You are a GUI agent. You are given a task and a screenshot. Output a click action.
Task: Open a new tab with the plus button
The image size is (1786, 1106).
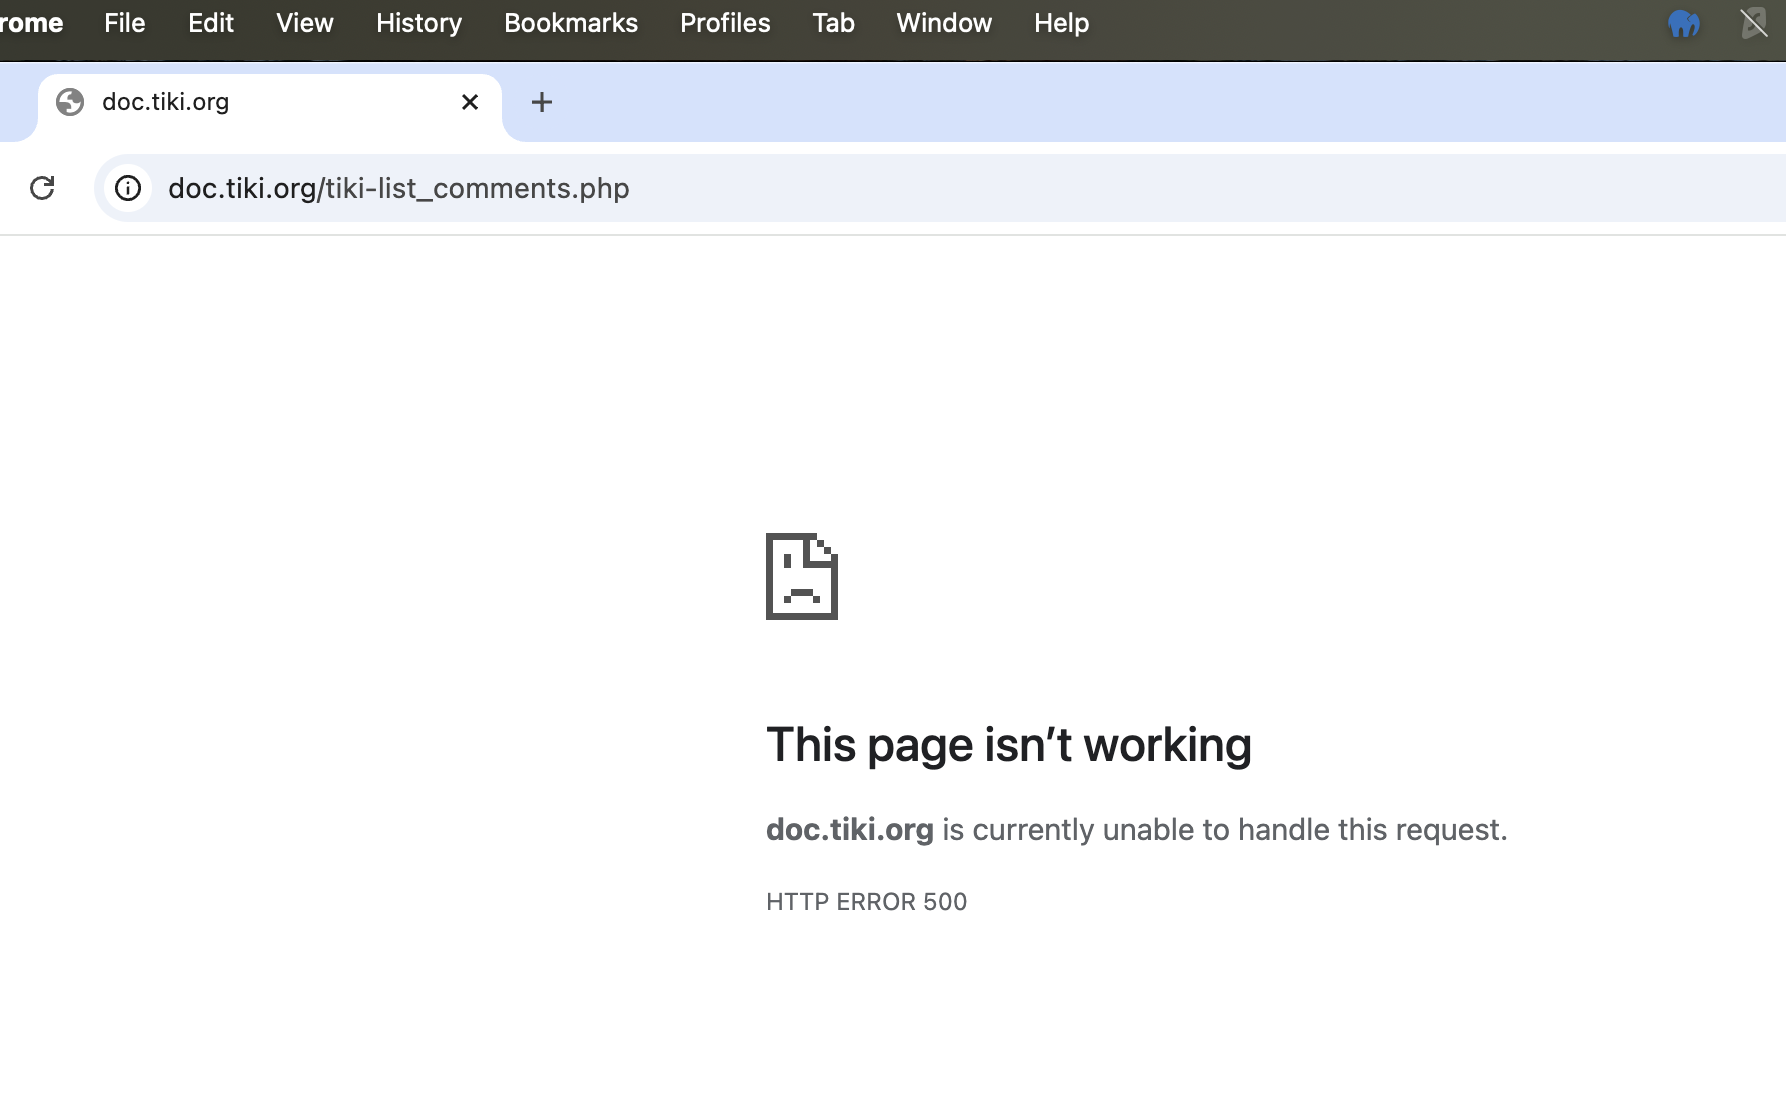pos(542,102)
